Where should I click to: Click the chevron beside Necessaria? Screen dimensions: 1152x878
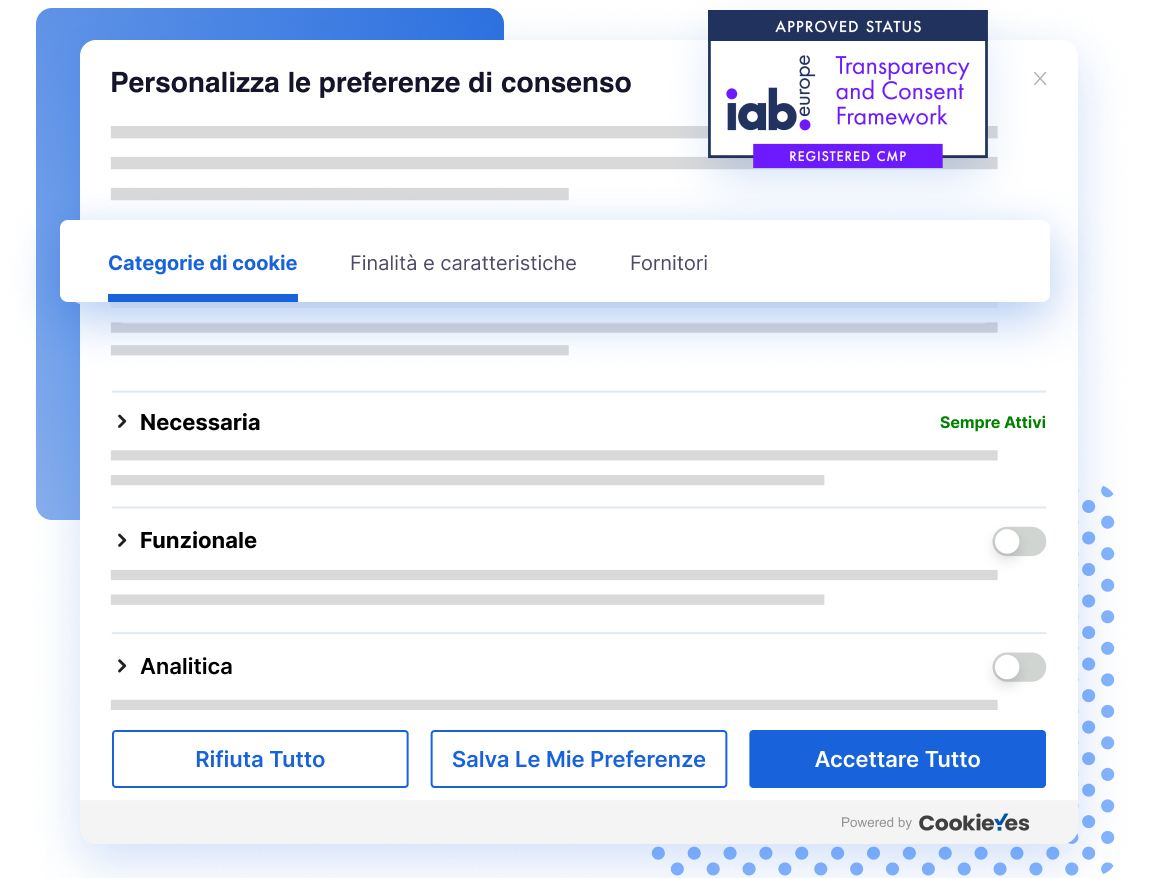(123, 422)
